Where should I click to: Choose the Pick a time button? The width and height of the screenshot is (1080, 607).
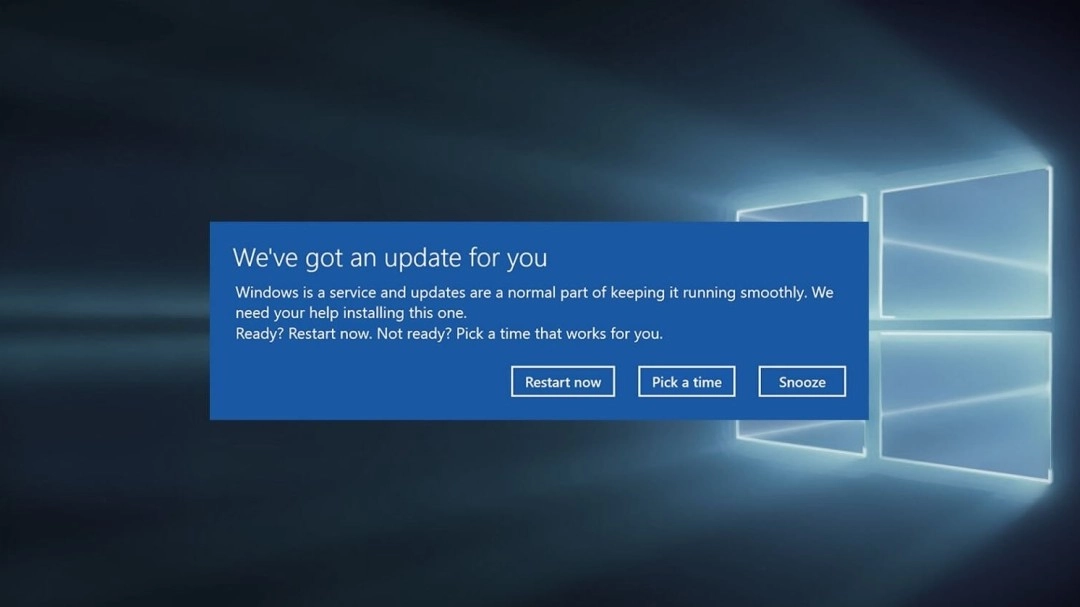tap(686, 382)
